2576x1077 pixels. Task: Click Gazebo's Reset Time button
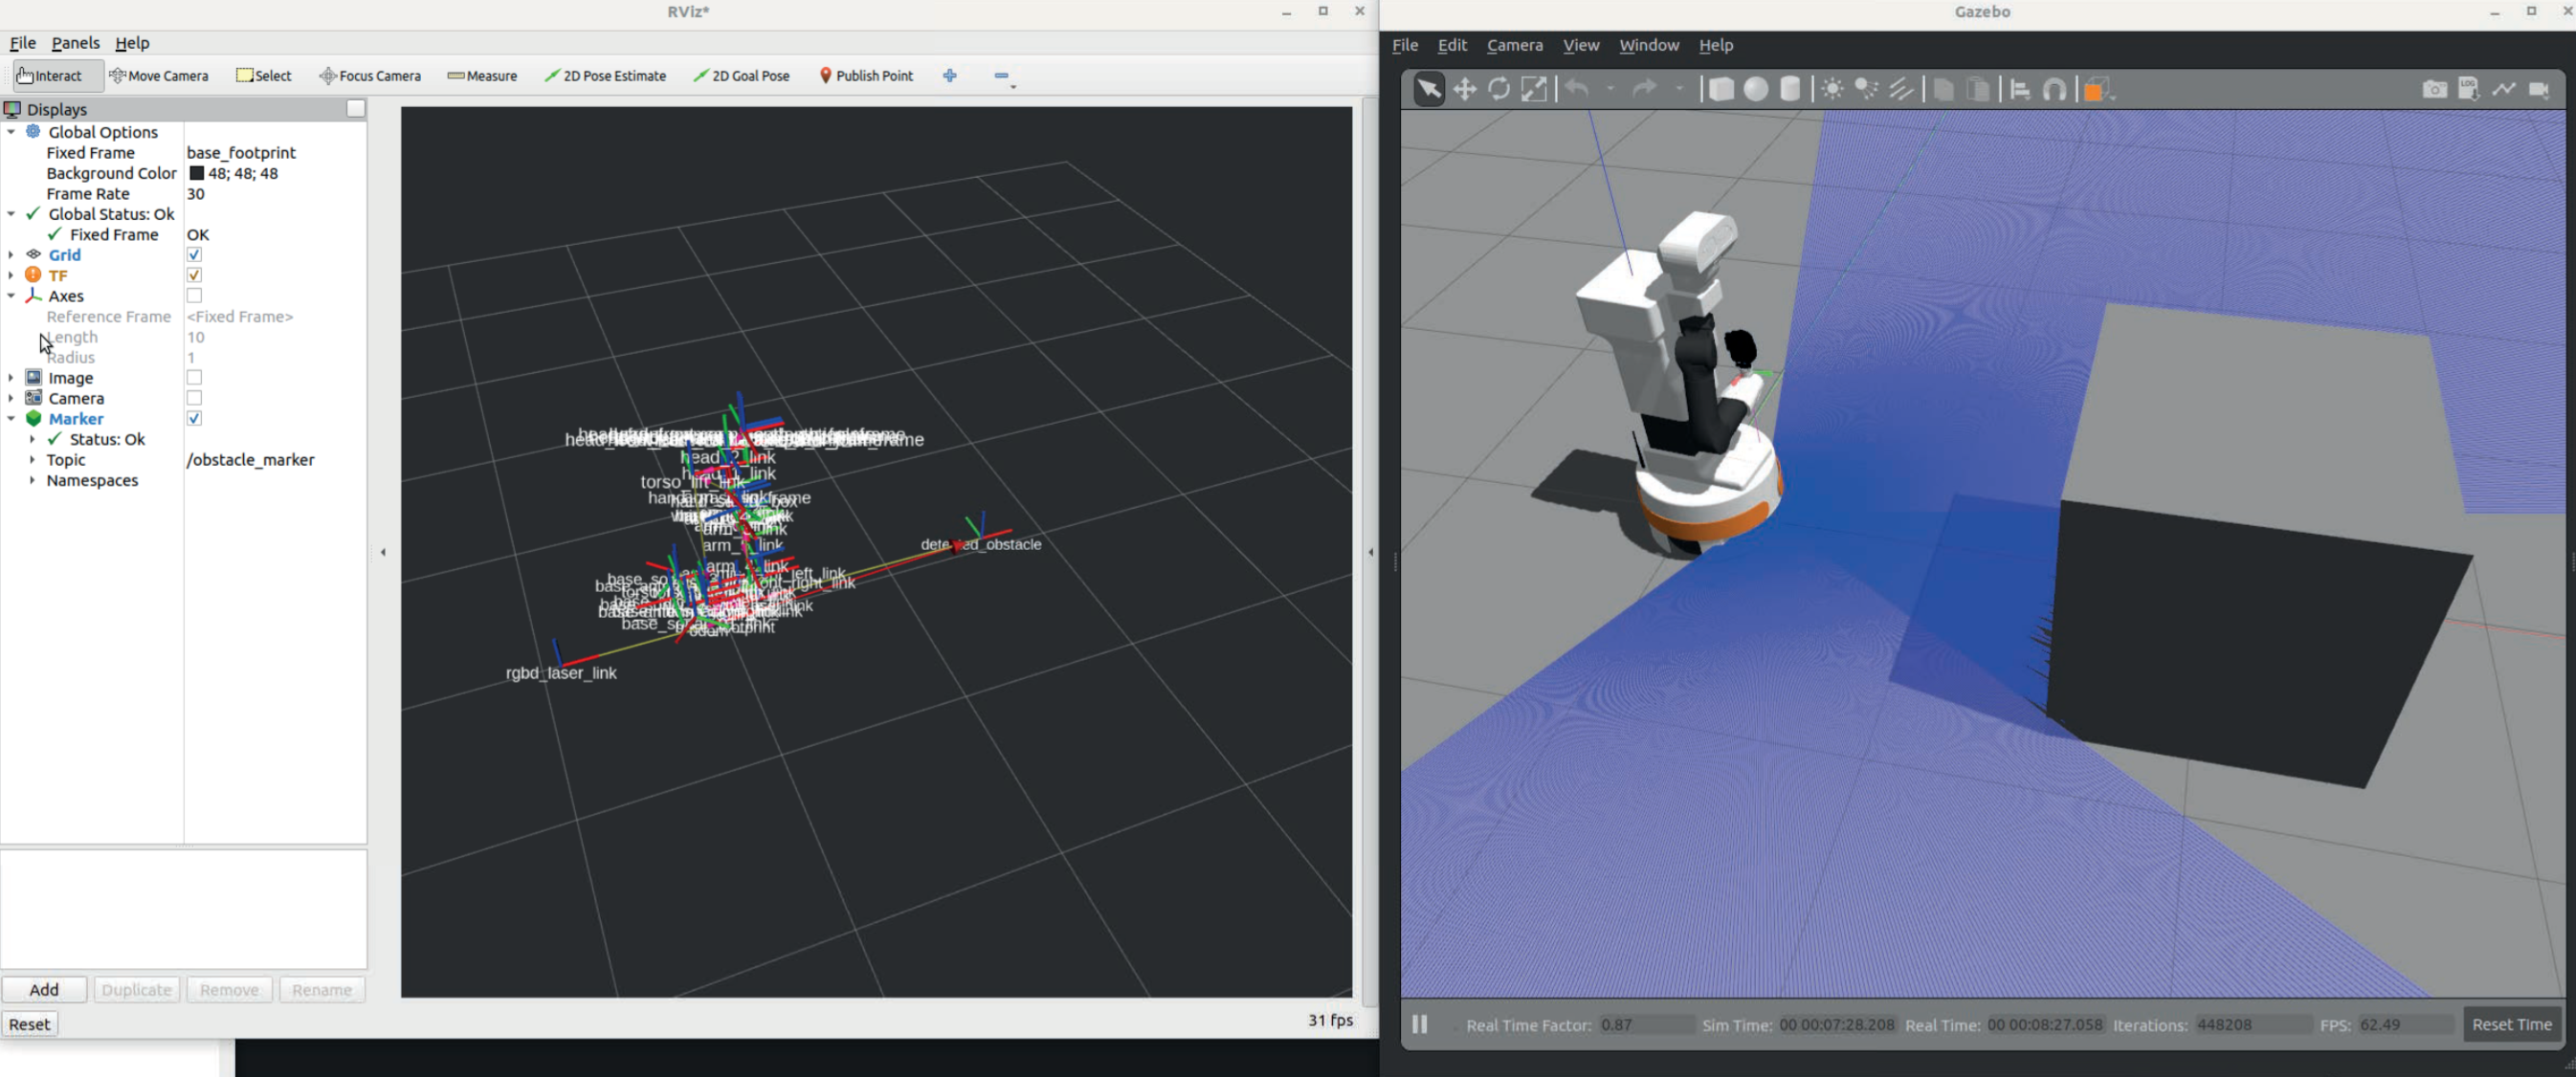[2512, 1025]
